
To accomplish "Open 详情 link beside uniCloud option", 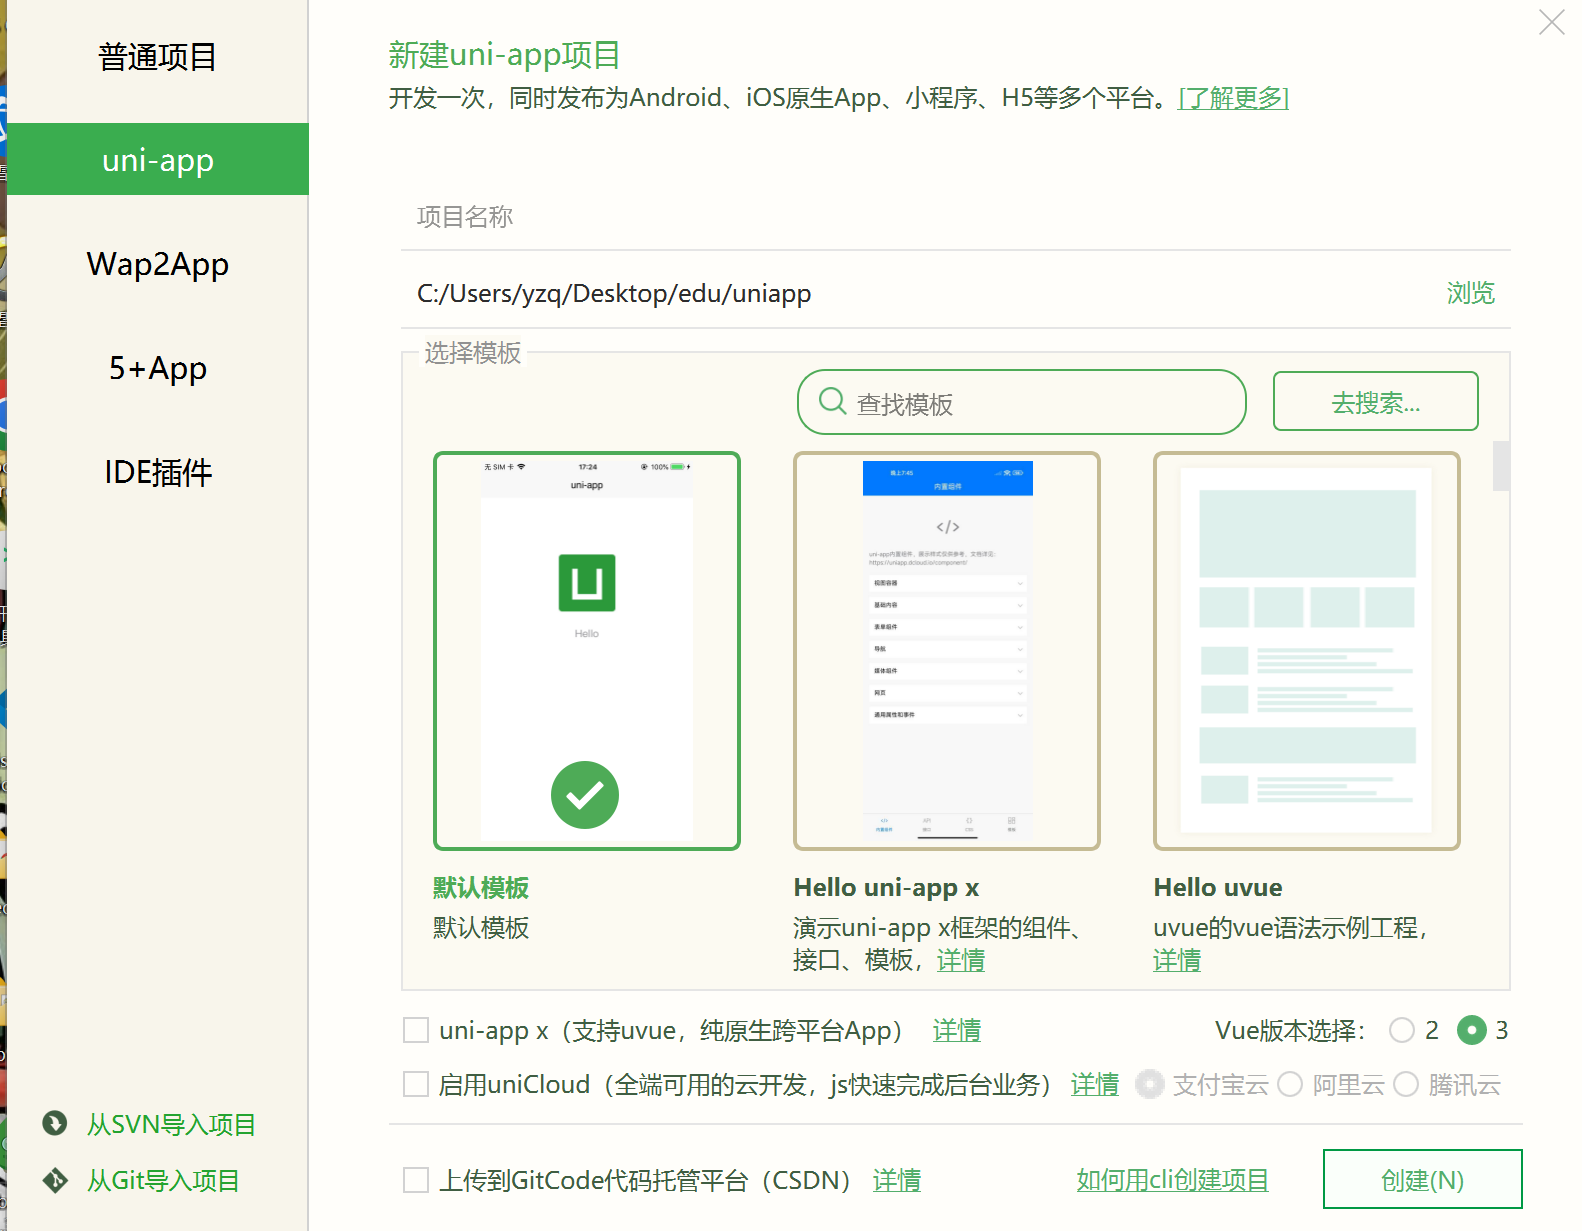I will pyautogui.click(x=1095, y=1084).
